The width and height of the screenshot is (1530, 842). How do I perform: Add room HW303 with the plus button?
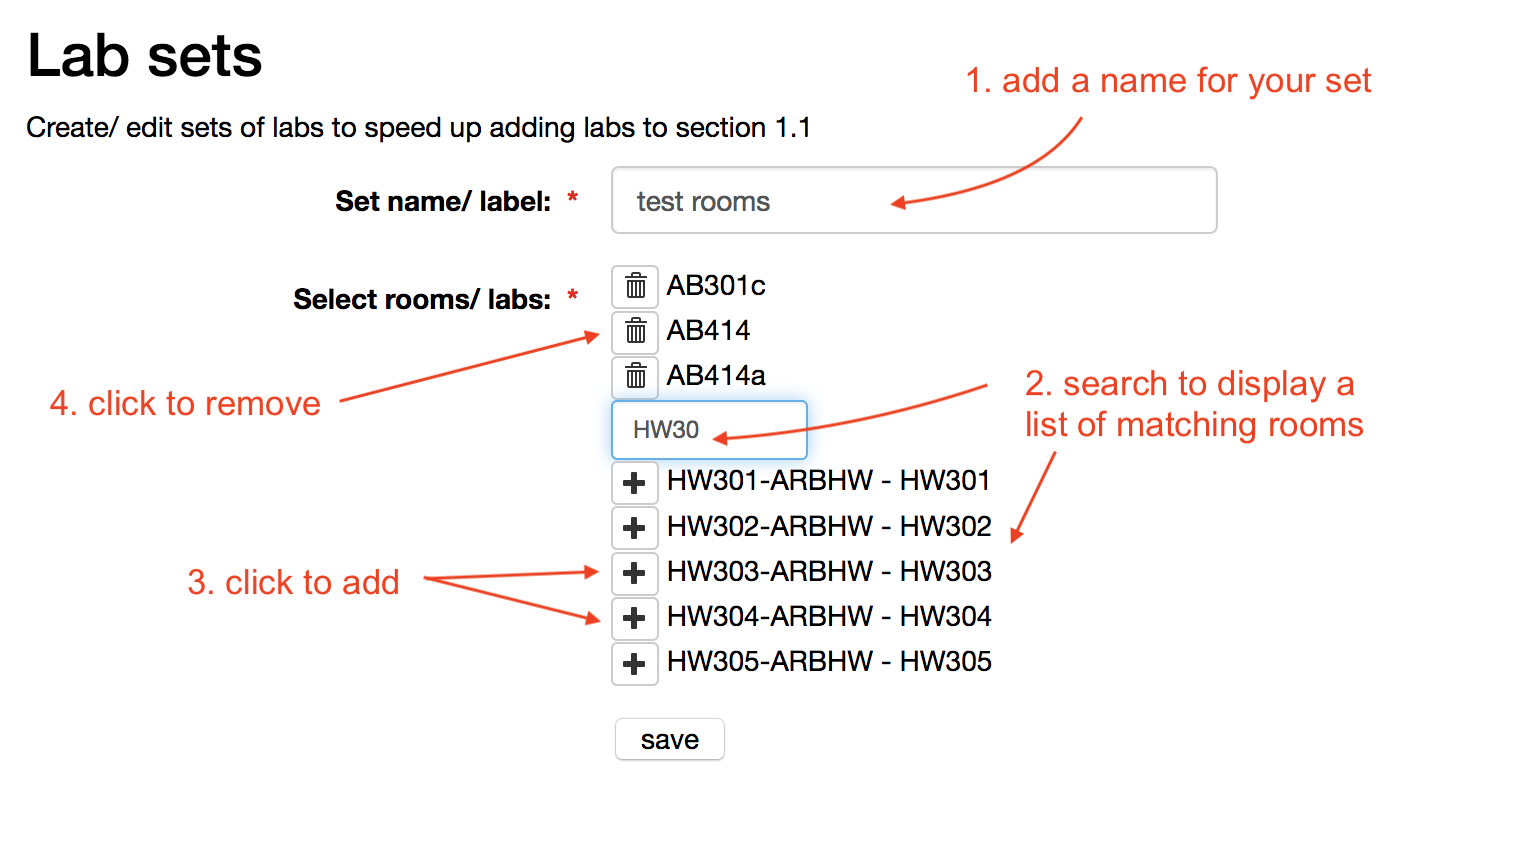634,573
